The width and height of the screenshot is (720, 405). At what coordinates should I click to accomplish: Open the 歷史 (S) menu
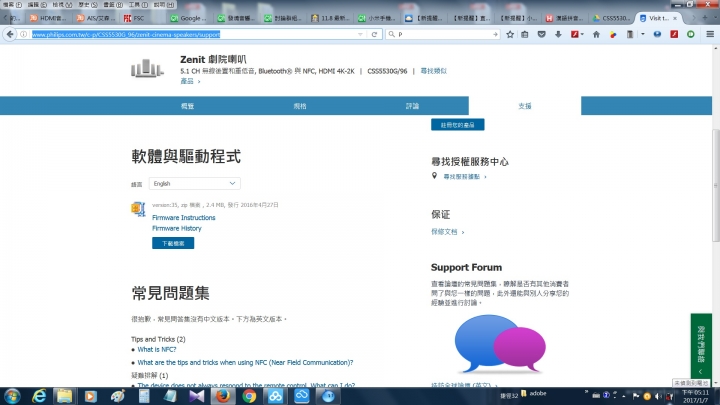click(x=87, y=5)
